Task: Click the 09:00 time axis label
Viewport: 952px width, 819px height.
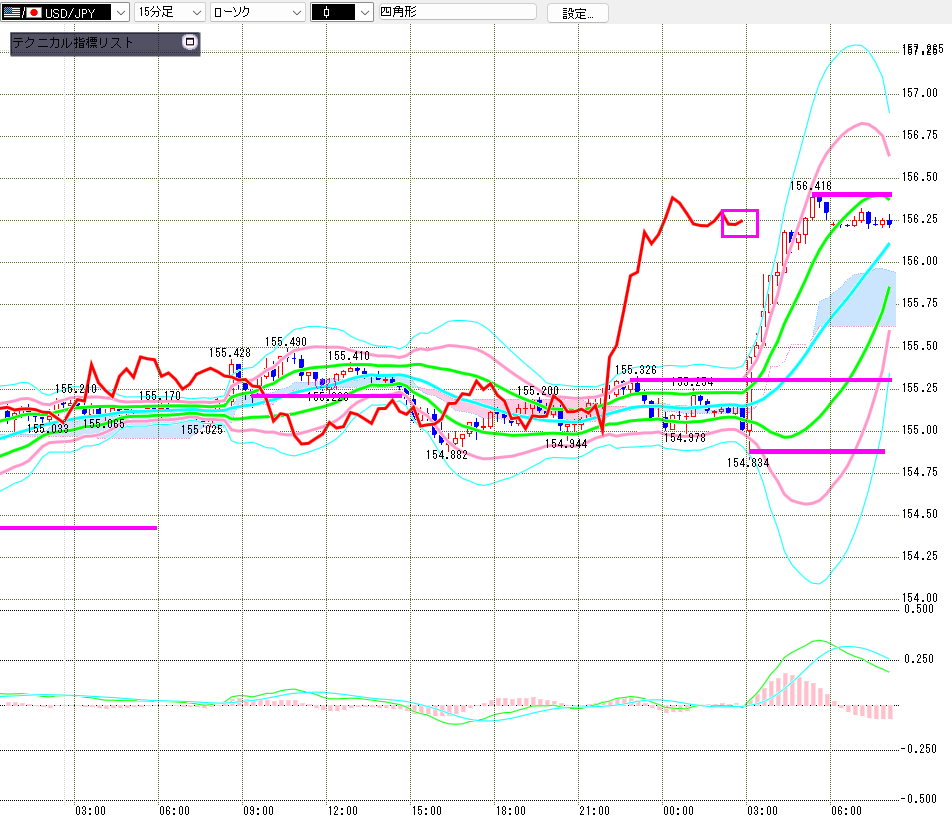Action: click(x=259, y=811)
